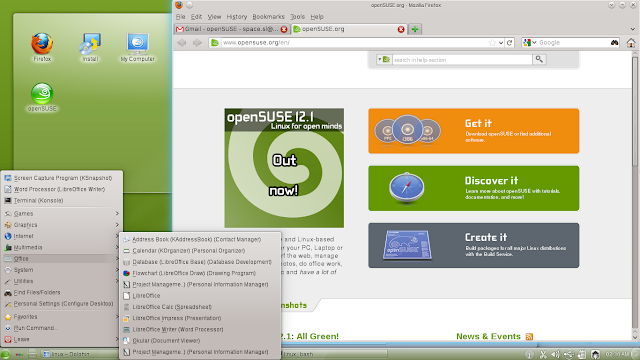The height and width of the screenshot is (360, 640).
Task: Switch to the Gmail - openSUSE tab
Action: 231,29
